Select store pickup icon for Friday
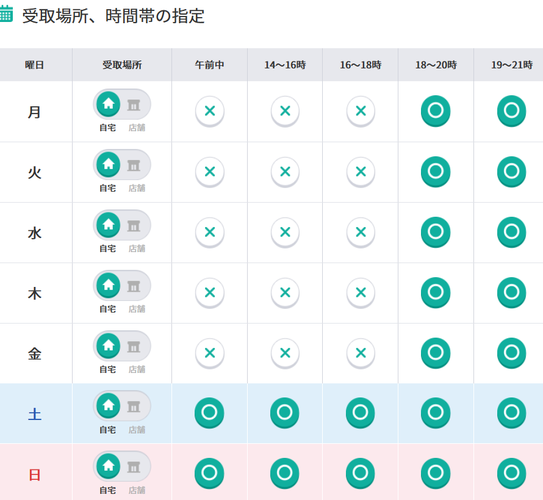This screenshot has width=543, height=500. (x=134, y=347)
